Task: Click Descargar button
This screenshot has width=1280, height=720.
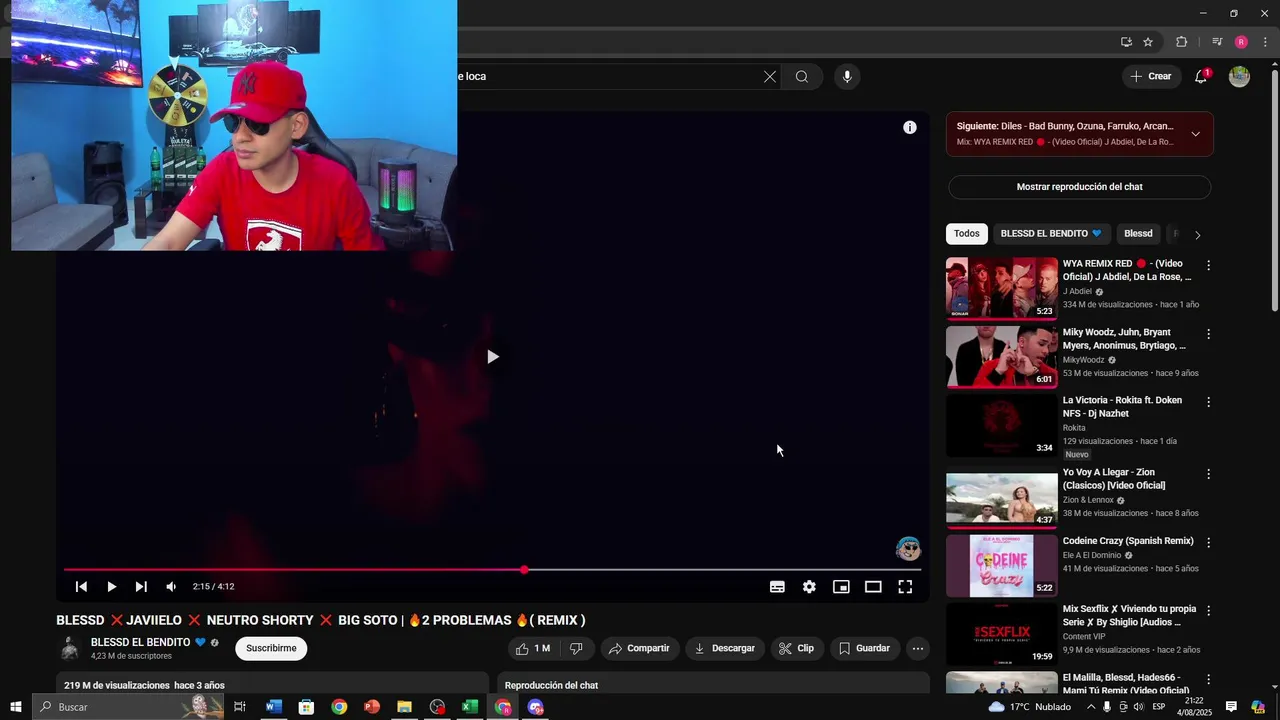Action: pos(725,648)
